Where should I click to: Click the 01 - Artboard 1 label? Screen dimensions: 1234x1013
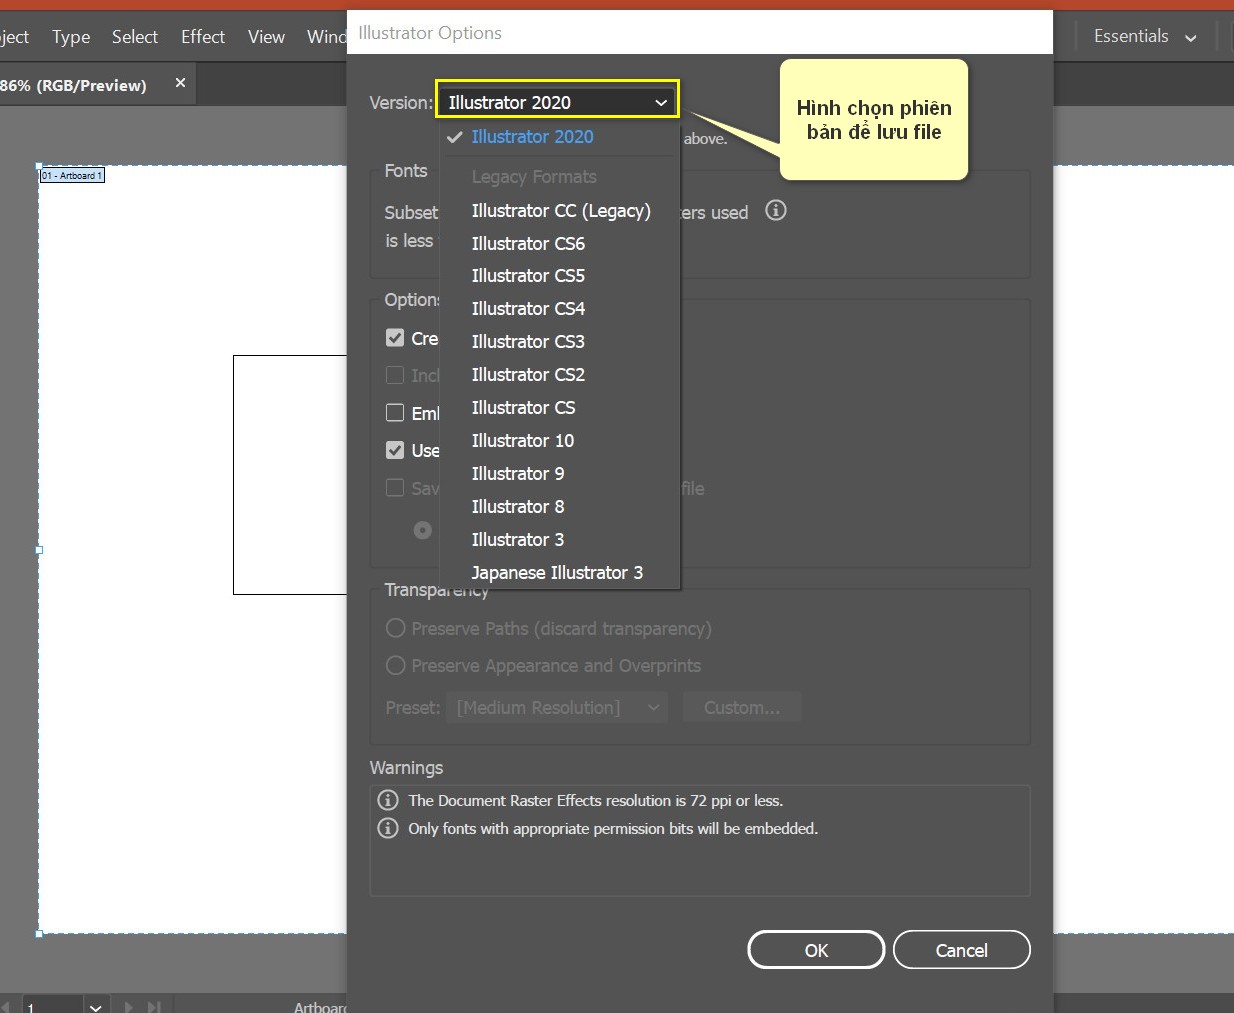(72, 175)
